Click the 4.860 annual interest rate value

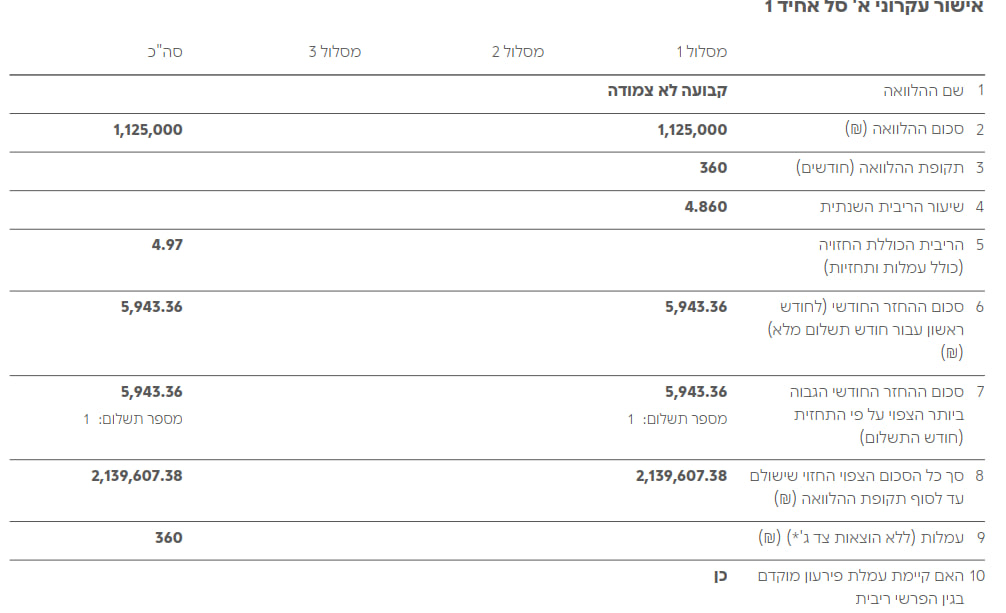pyautogui.click(x=705, y=207)
